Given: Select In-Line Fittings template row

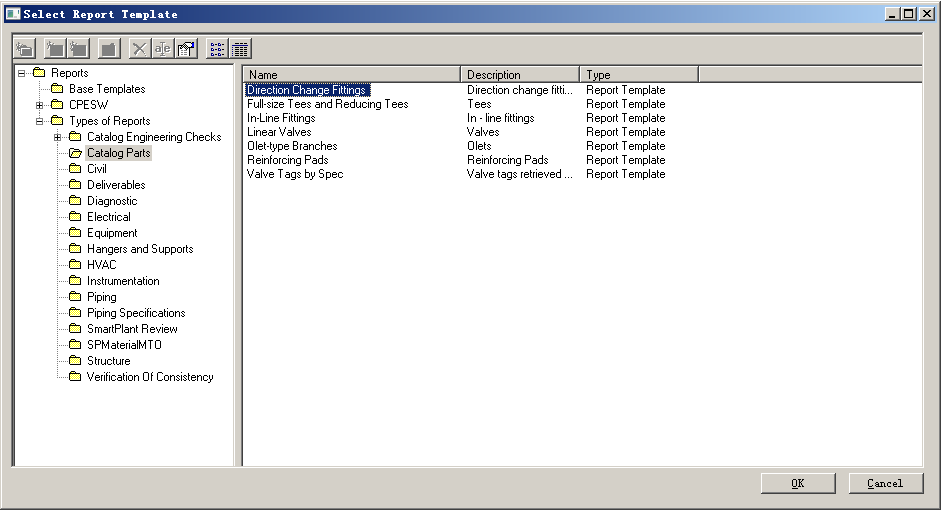Looking at the screenshot, I should 281,118.
